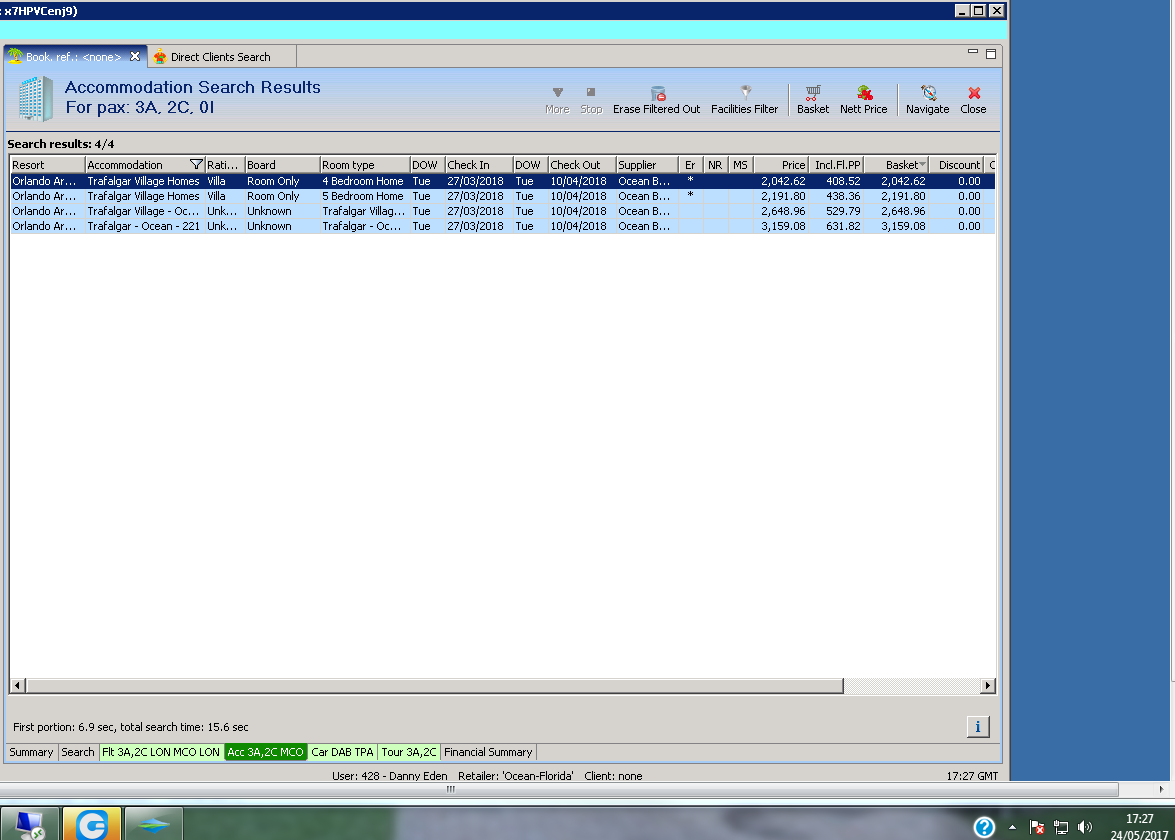Sort by Basket column header
Viewport: 1175px width, 840px height.
coord(897,165)
